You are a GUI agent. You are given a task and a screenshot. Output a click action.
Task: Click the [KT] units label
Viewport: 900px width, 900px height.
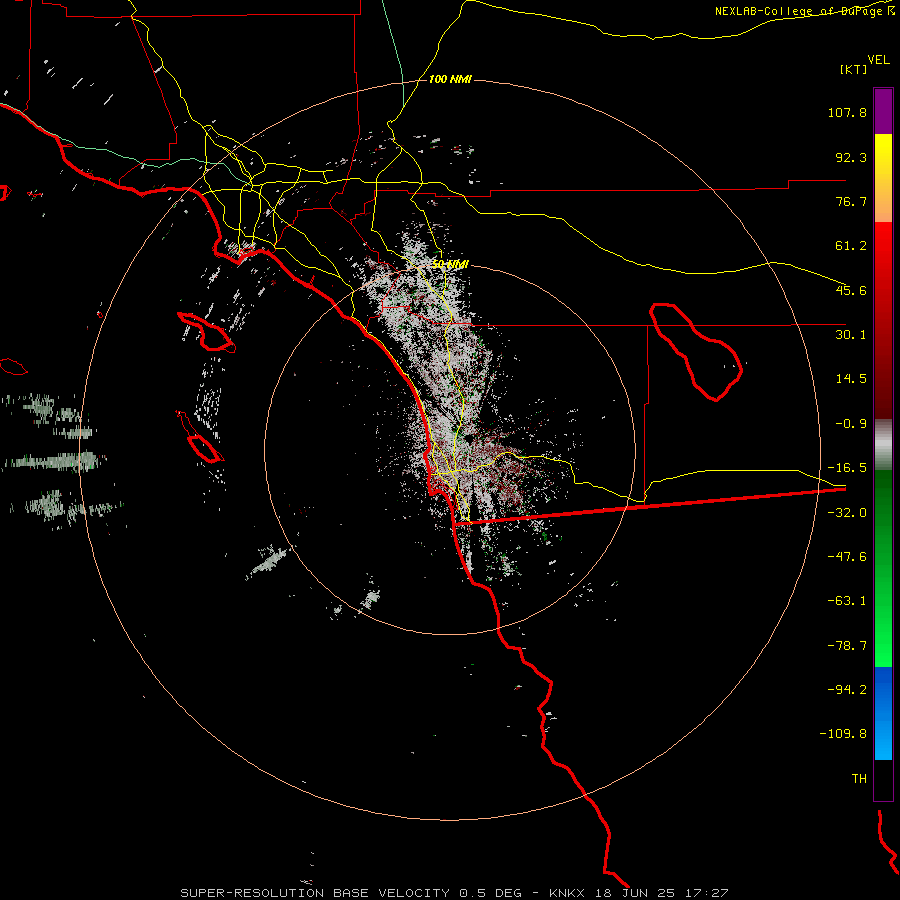pyautogui.click(x=853, y=69)
